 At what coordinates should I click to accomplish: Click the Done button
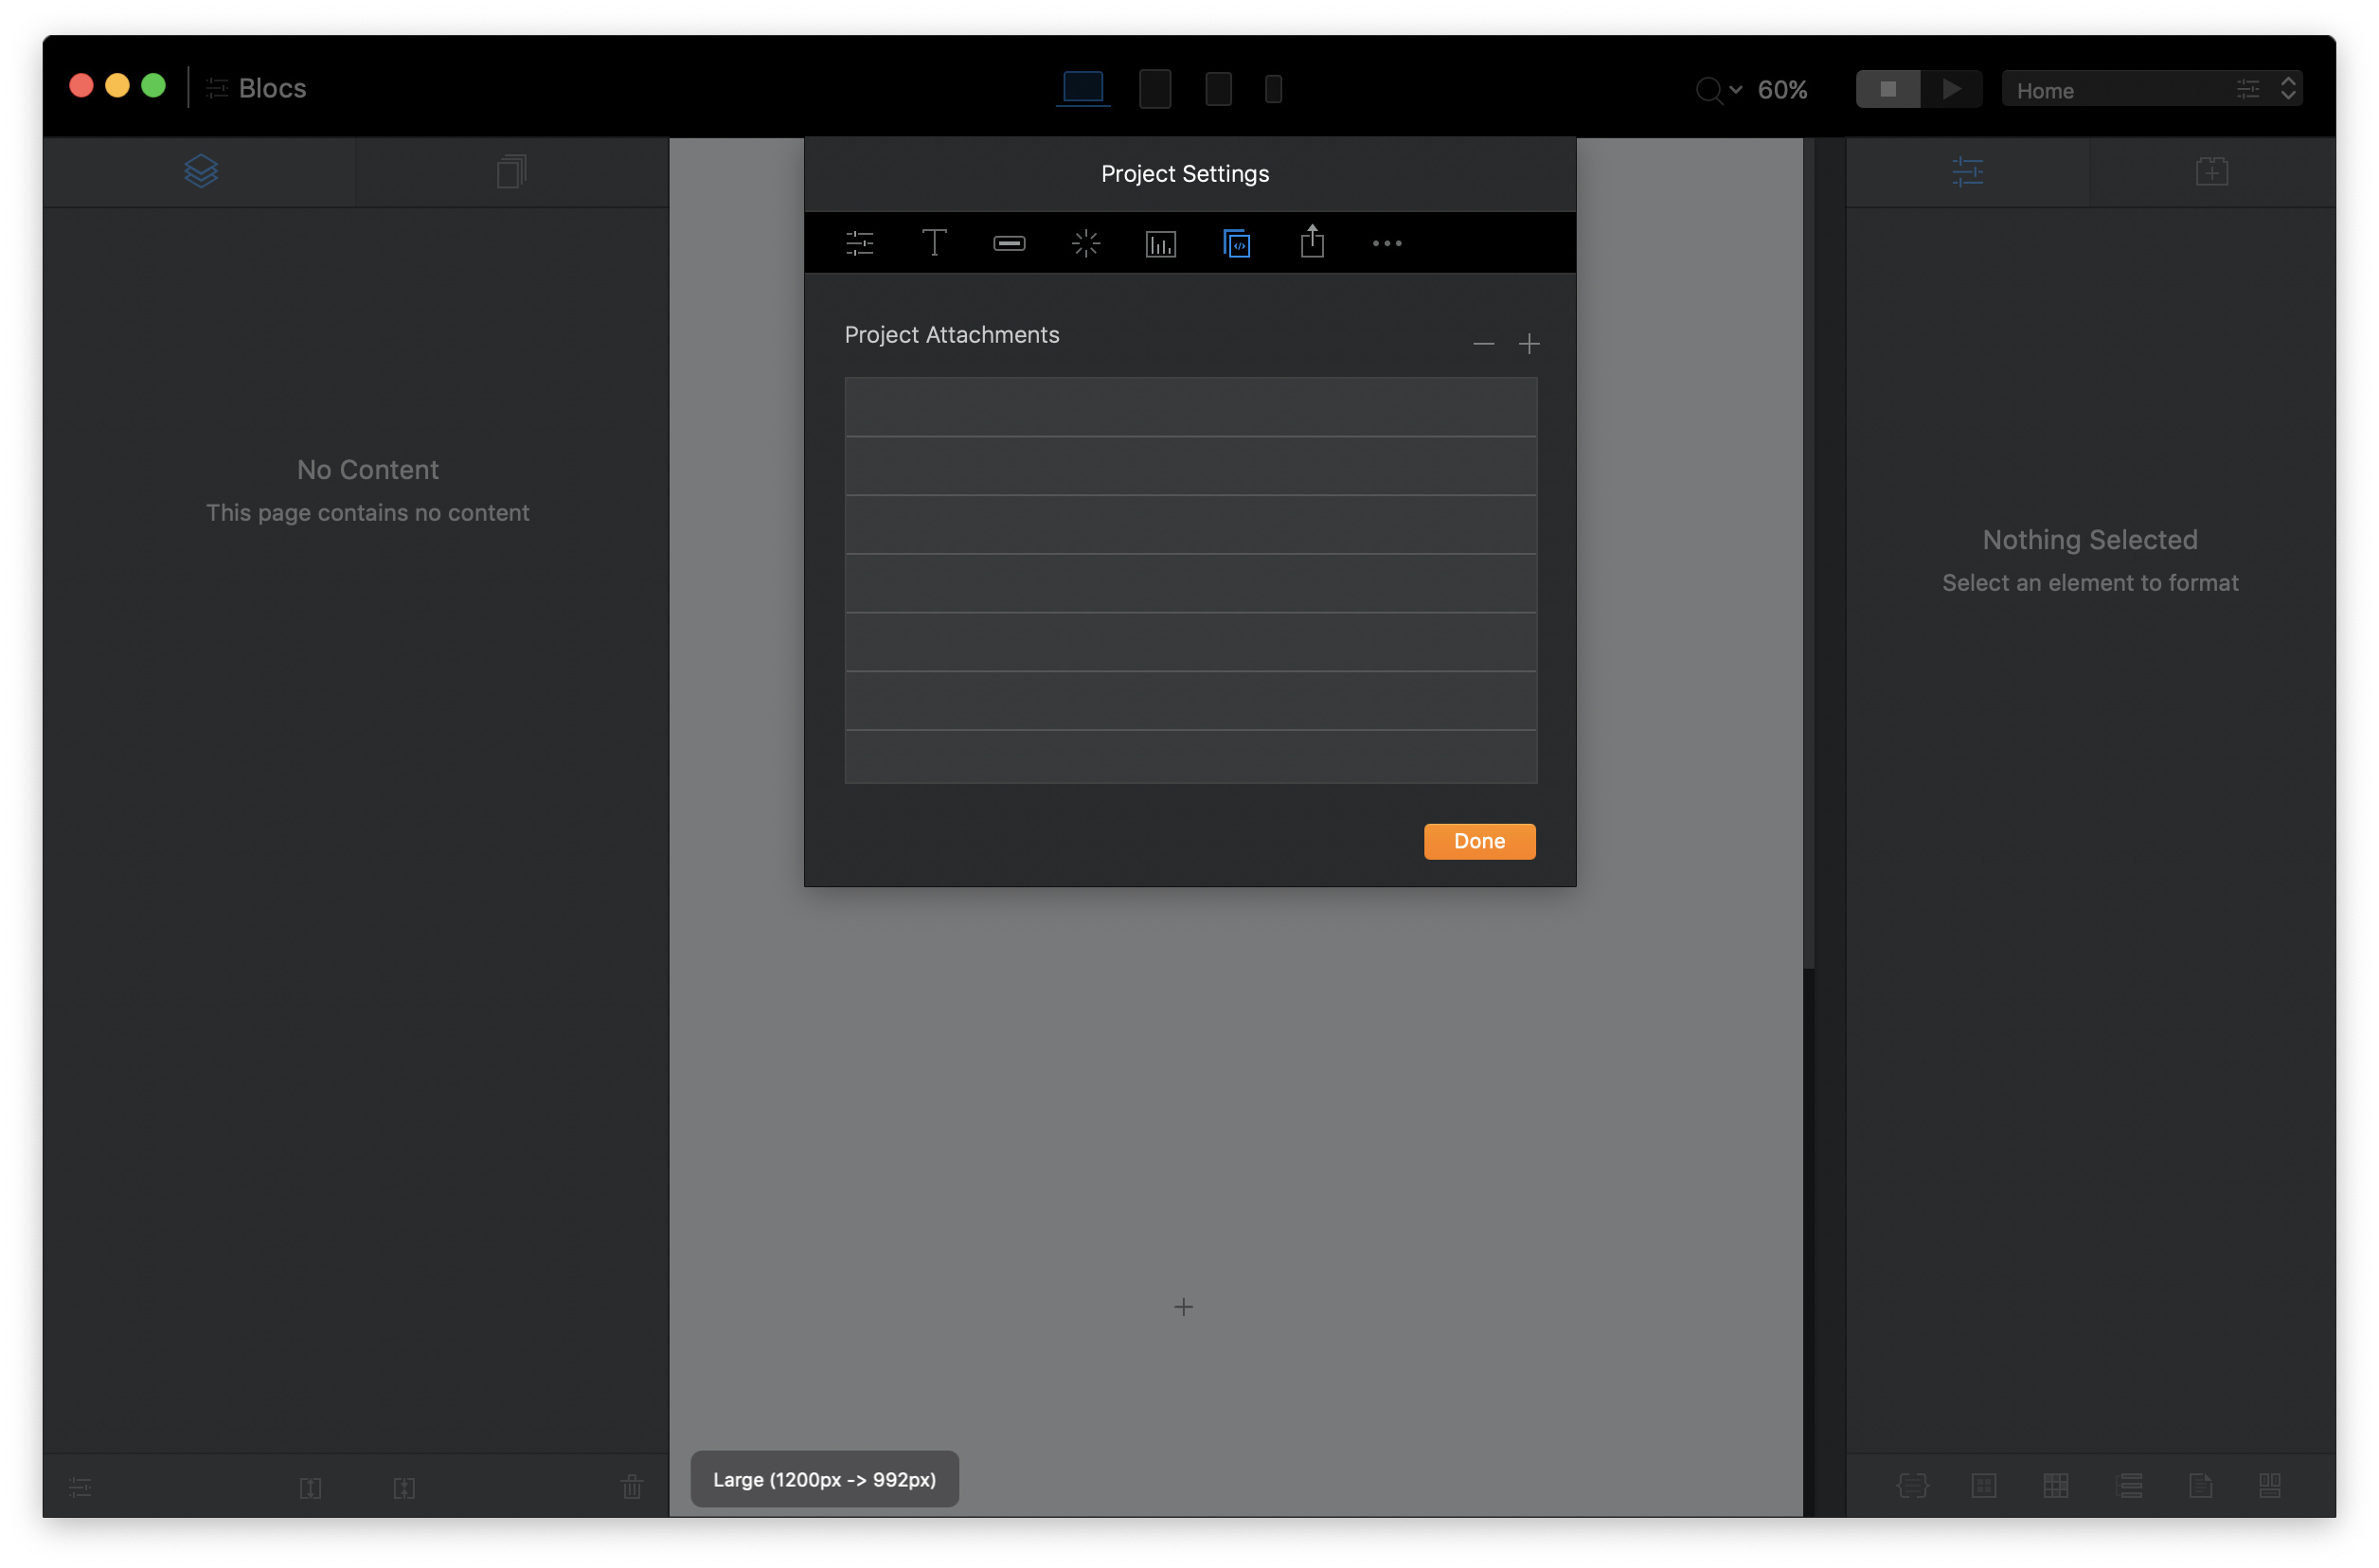tap(1479, 841)
